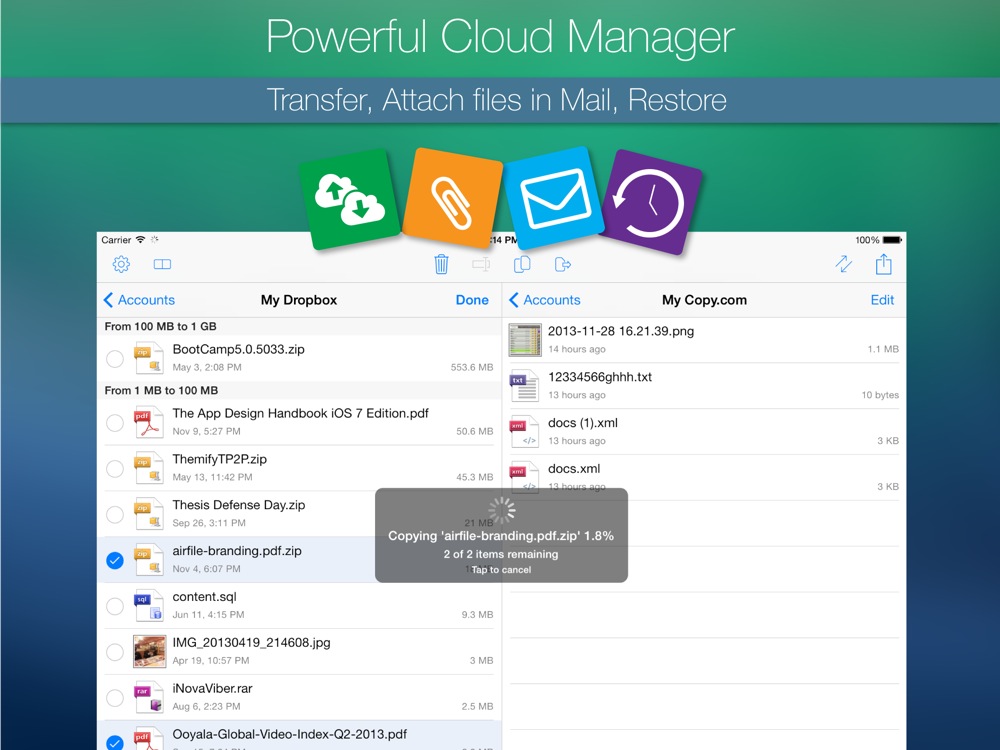This screenshot has width=1000, height=750.
Task: Select the iNovaViber.rar checkbox
Action: click(115, 698)
